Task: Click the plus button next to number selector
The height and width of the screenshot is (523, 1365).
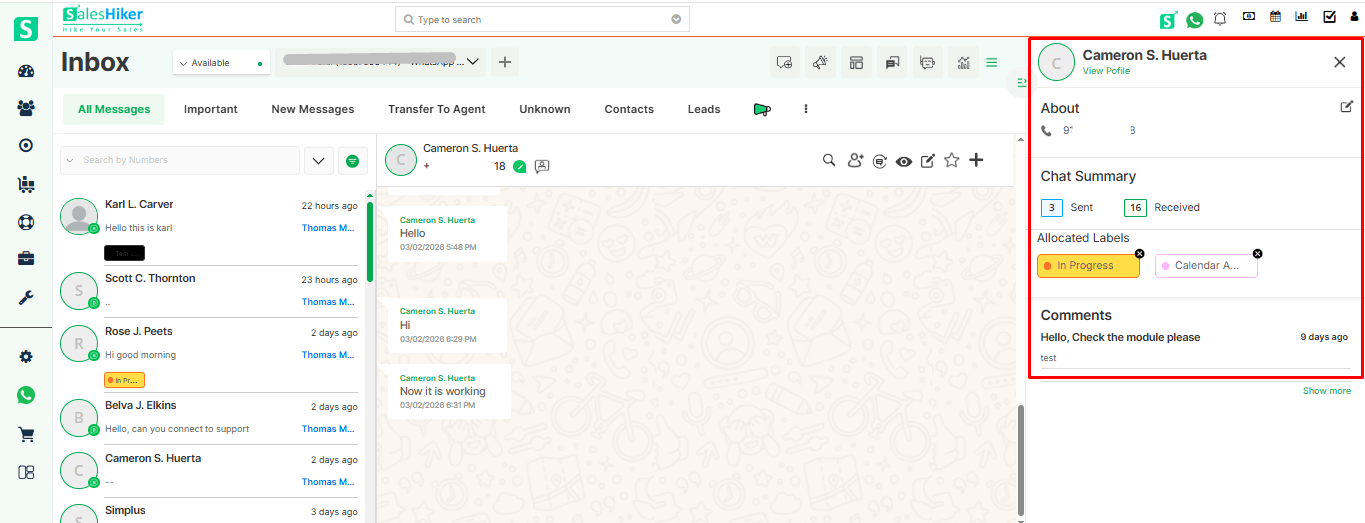Action: click(x=505, y=62)
